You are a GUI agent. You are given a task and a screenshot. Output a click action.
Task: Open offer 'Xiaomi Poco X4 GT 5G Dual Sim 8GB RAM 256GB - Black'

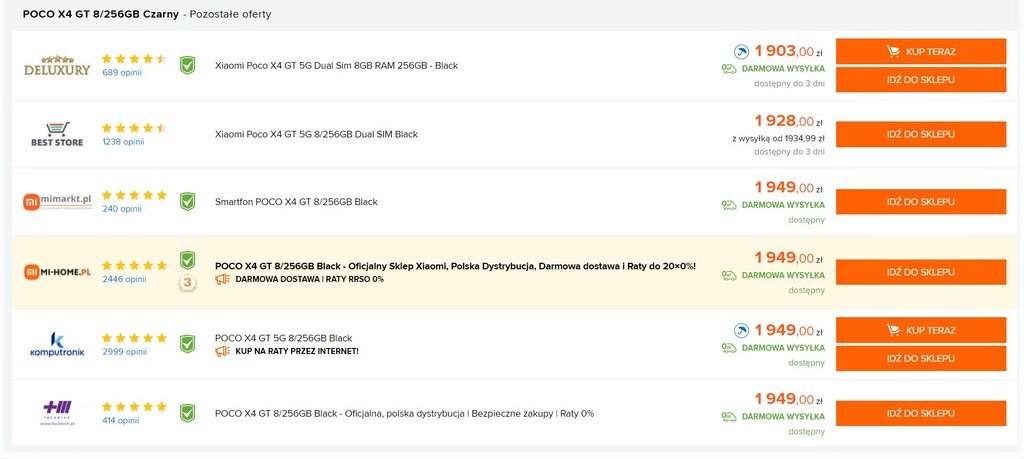(x=336, y=65)
